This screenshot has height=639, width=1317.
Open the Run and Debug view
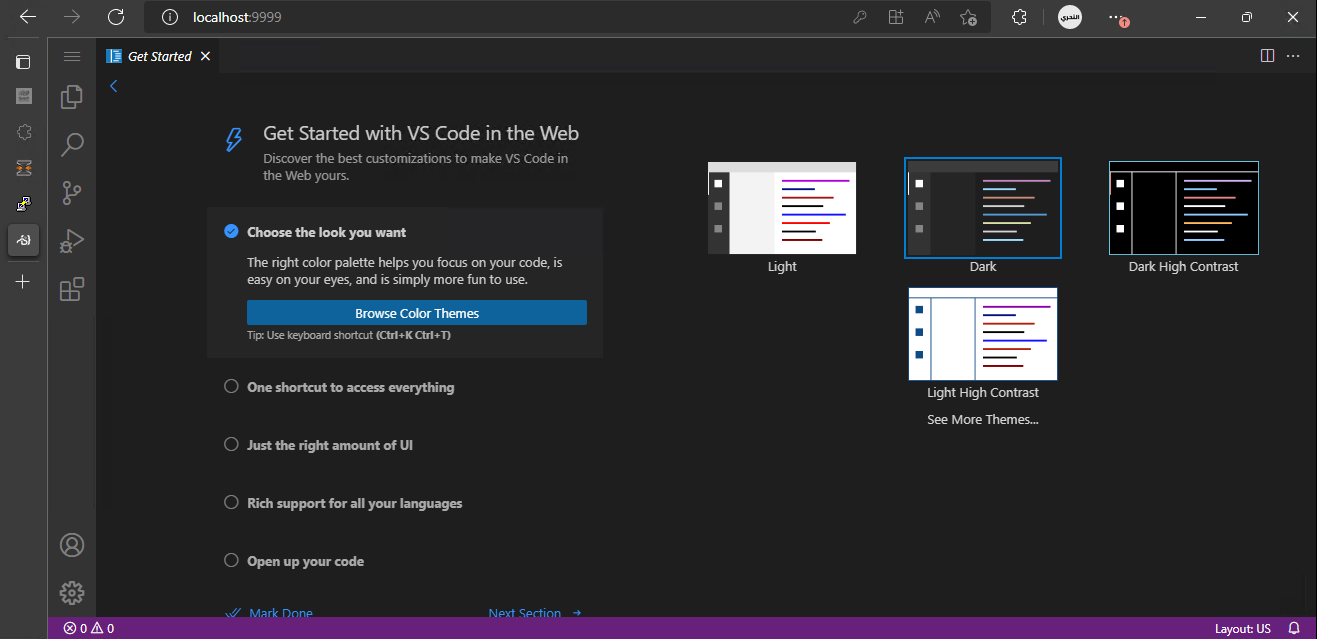(x=72, y=240)
